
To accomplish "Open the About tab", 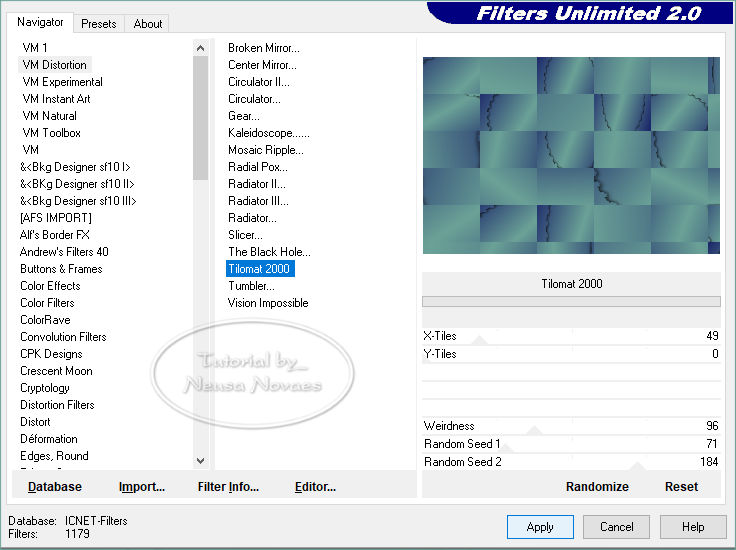I will (147, 23).
